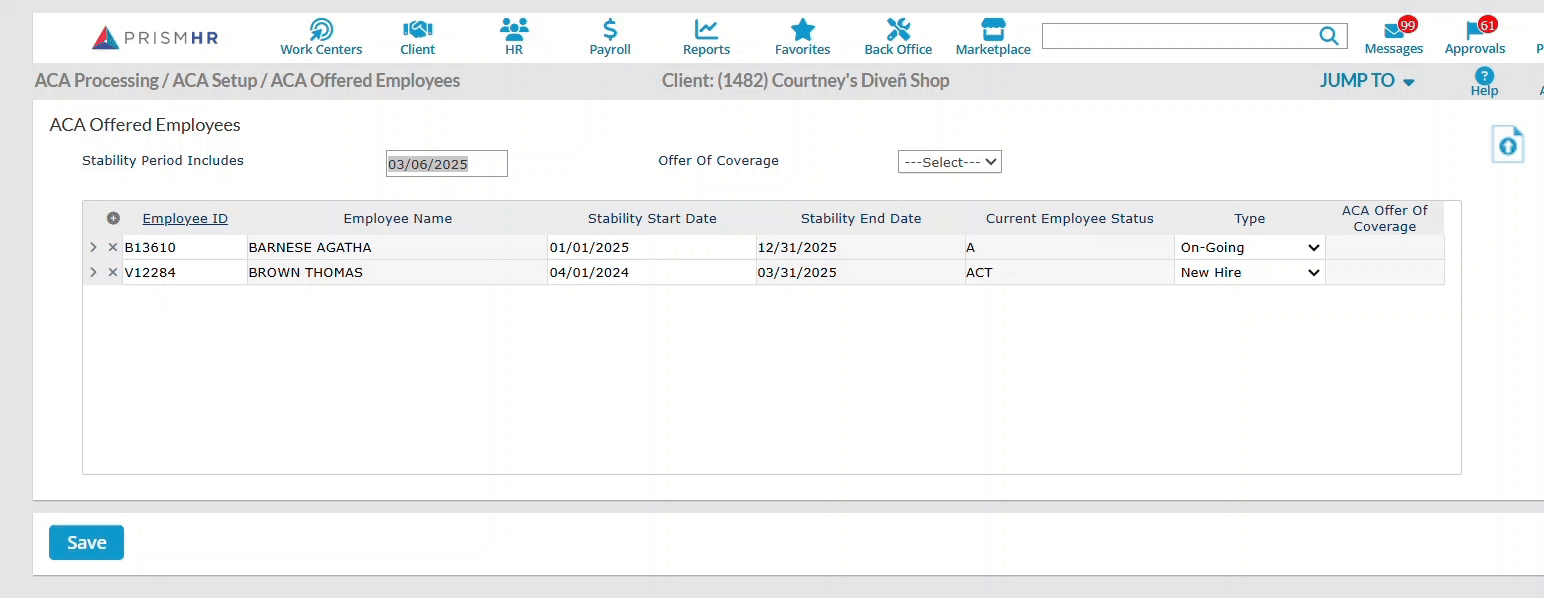Open Type dropdown for BARNESE AGATHA

1249,248
